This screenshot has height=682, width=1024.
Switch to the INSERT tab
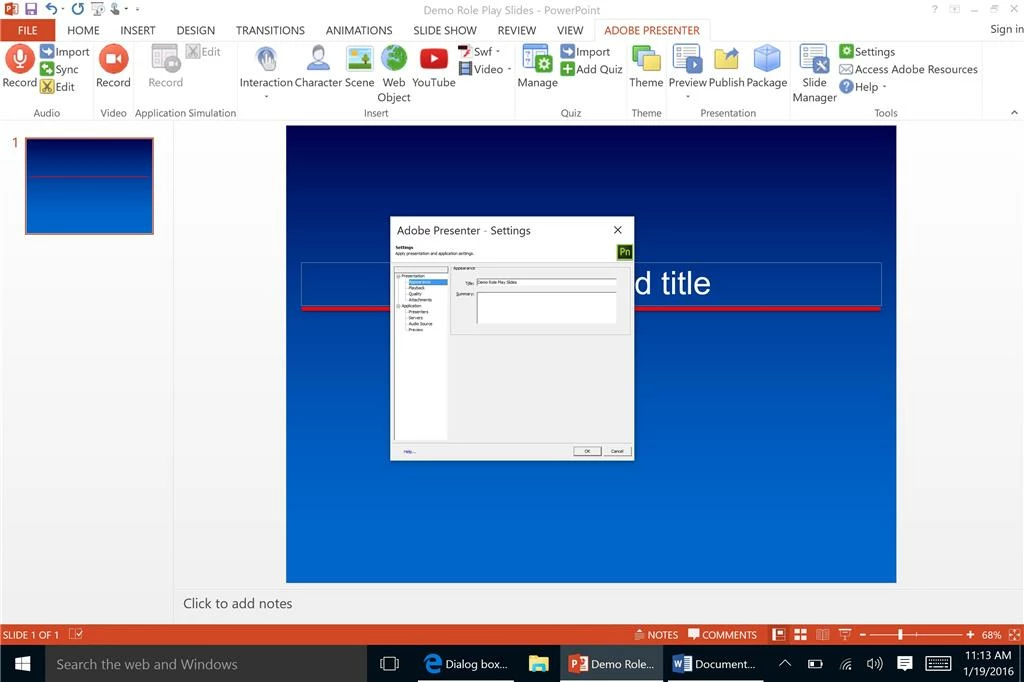coord(137,30)
